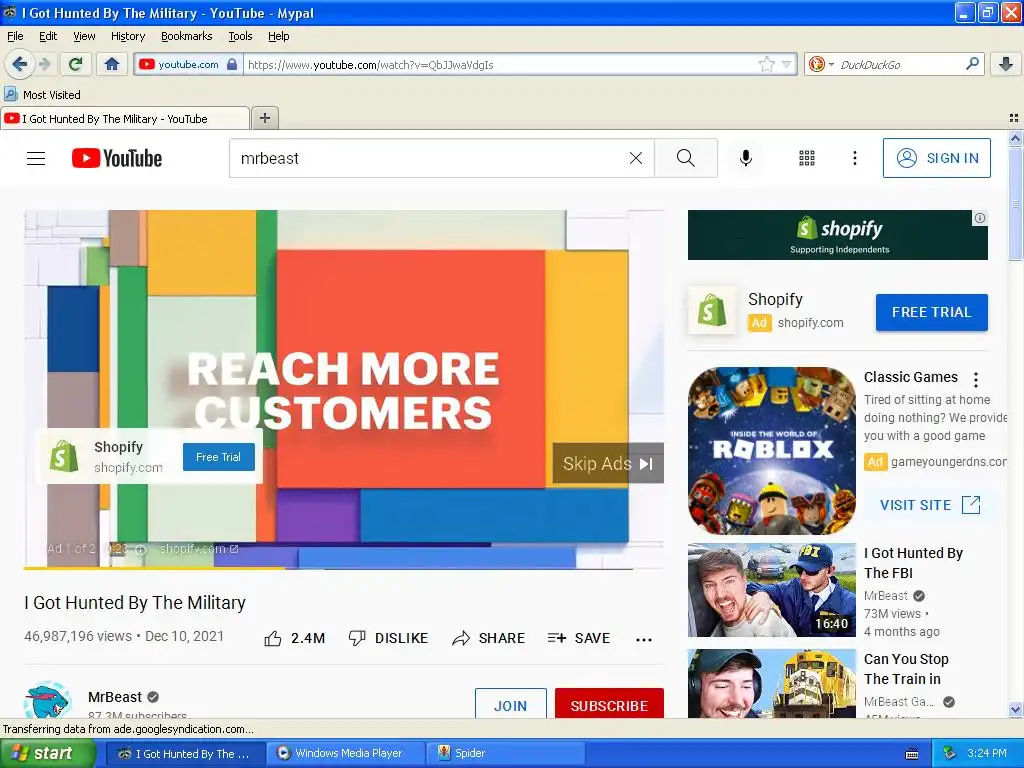Reload the page with the refresh icon
Viewport: 1024px width, 768px height.
76,64
